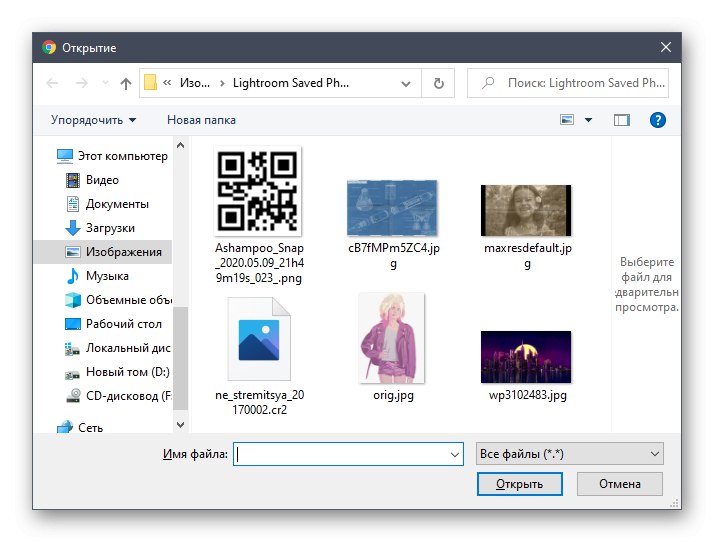Click the Изо... breadcrumb segment
714x542 pixels.
tap(195, 83)
